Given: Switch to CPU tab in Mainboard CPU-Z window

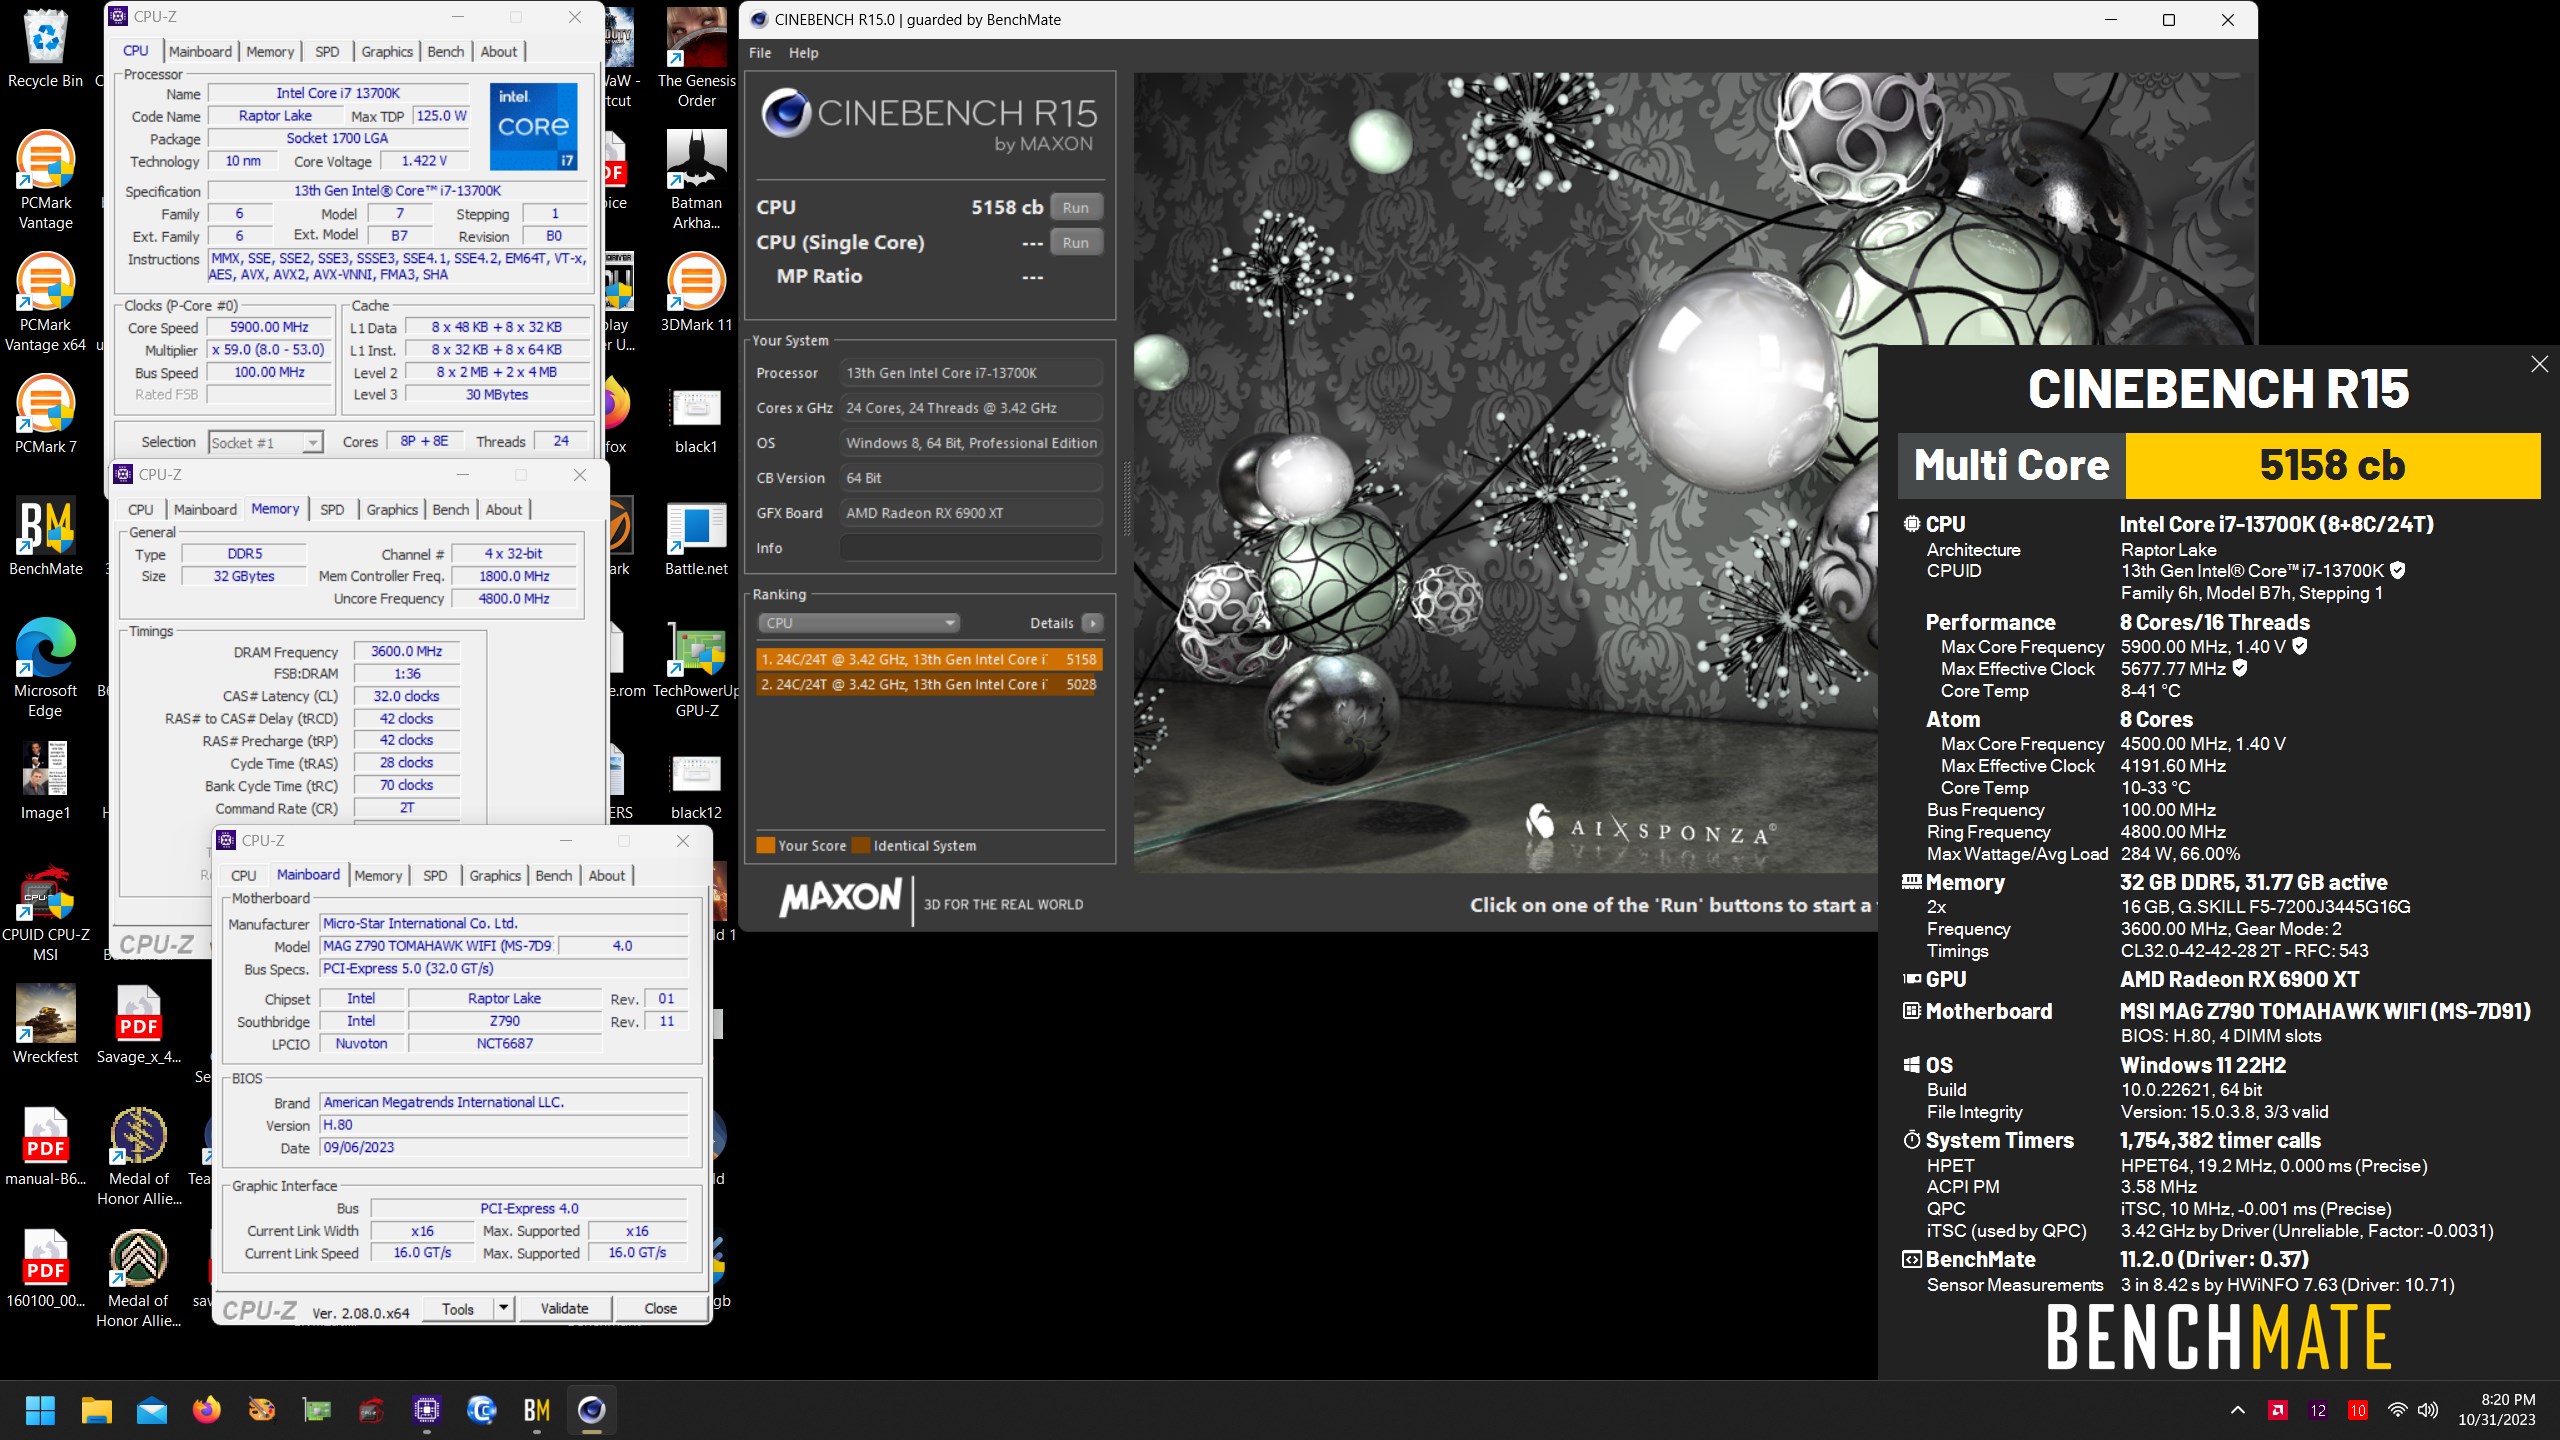Looking at the screenshot, I should pyautogui.click(x=243, y=875).
